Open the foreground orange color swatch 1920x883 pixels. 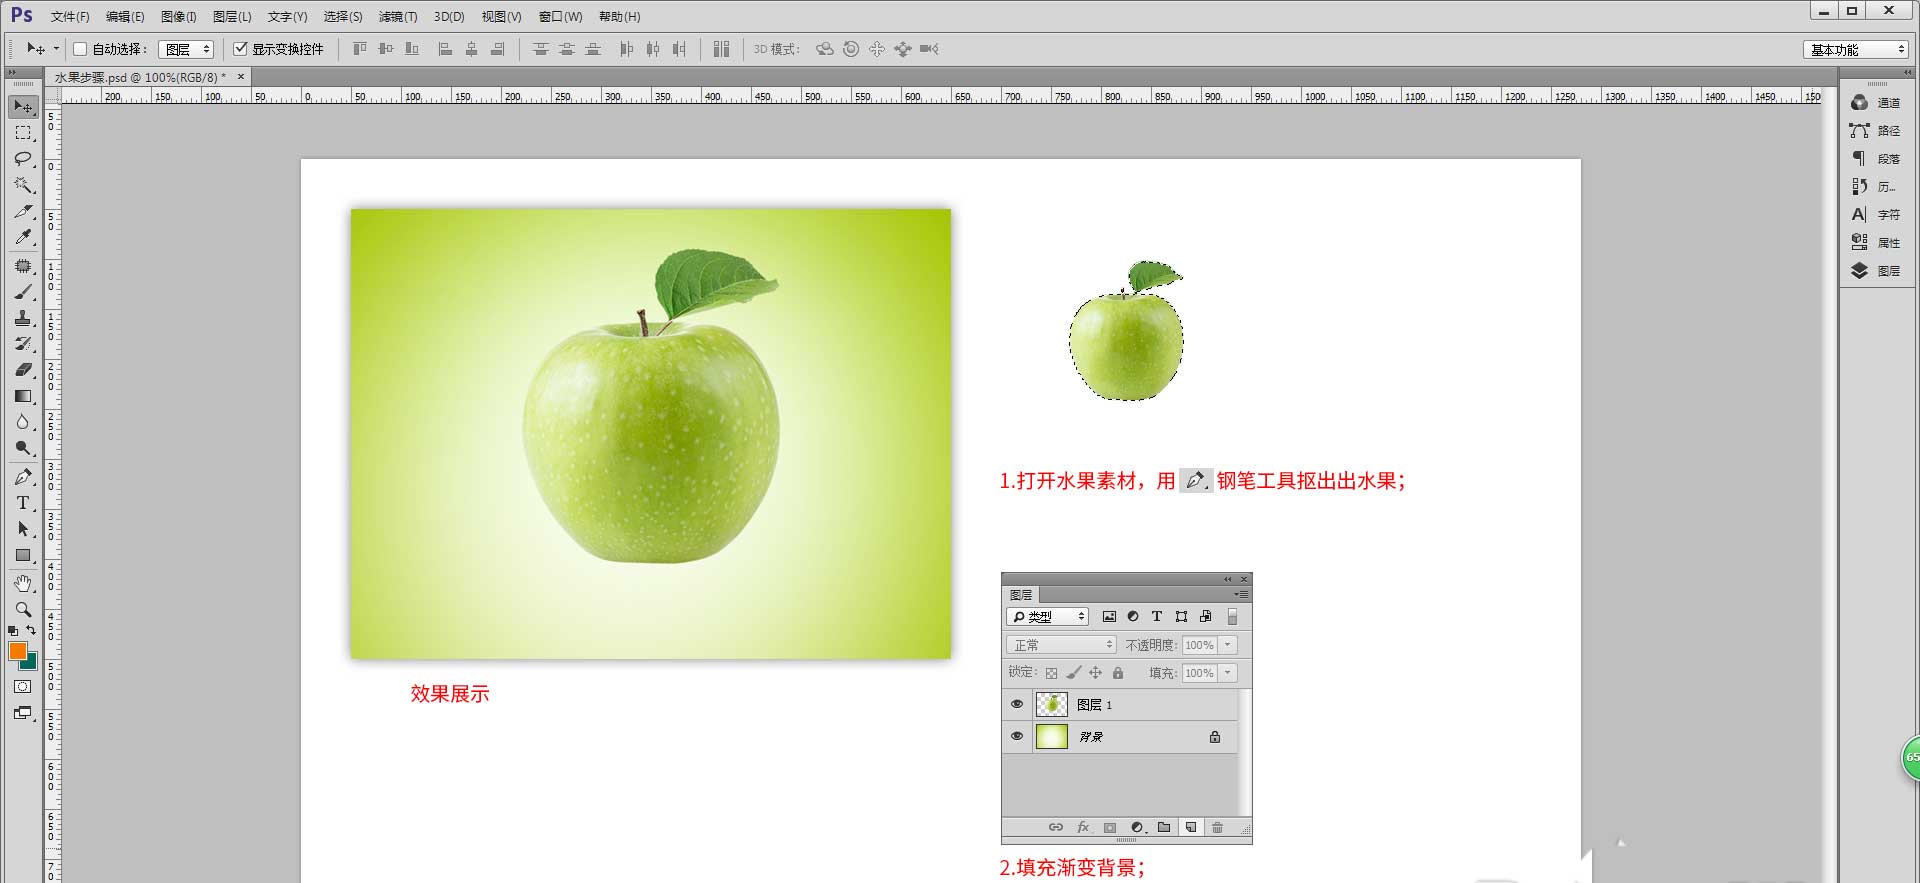coord(17,651)
